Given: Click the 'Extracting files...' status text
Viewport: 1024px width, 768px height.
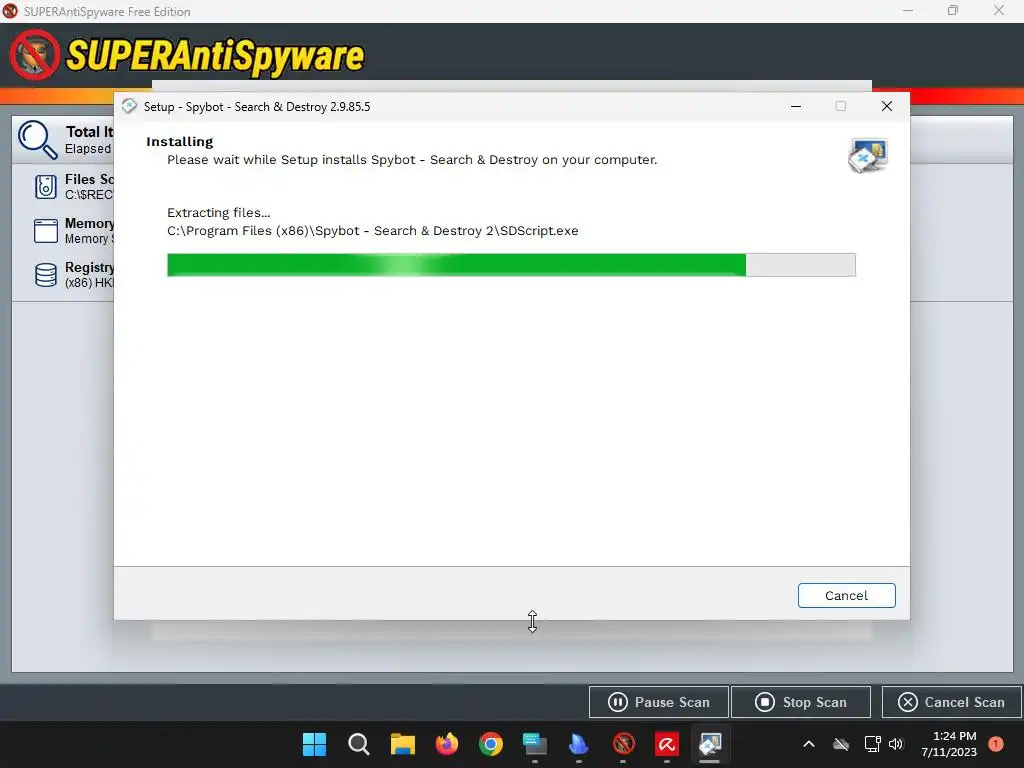Looking at the screenshot, I should (219, 212).
